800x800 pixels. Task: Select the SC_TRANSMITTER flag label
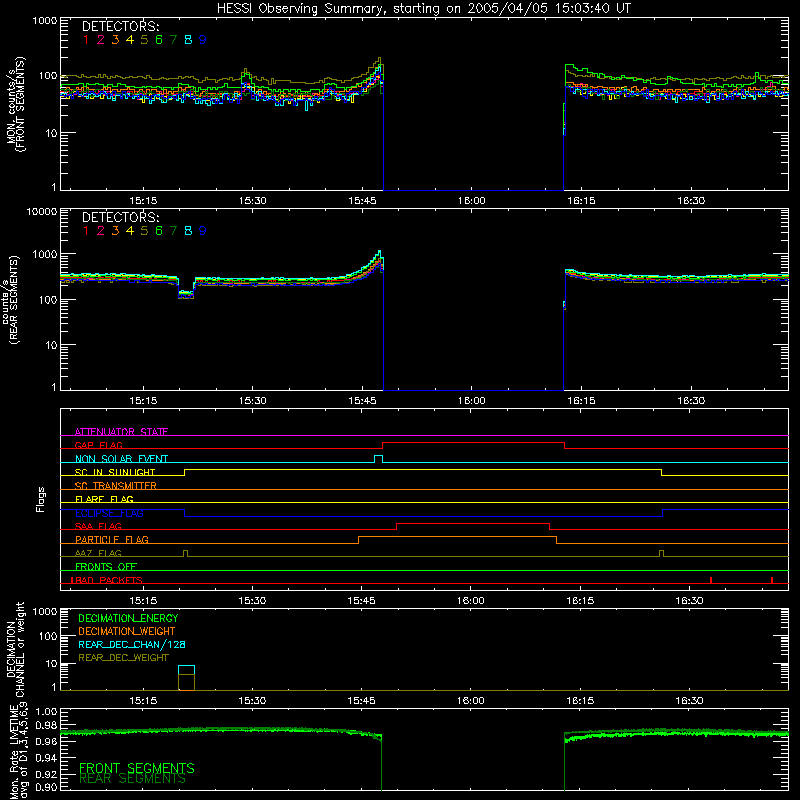[x=116, y=486]
